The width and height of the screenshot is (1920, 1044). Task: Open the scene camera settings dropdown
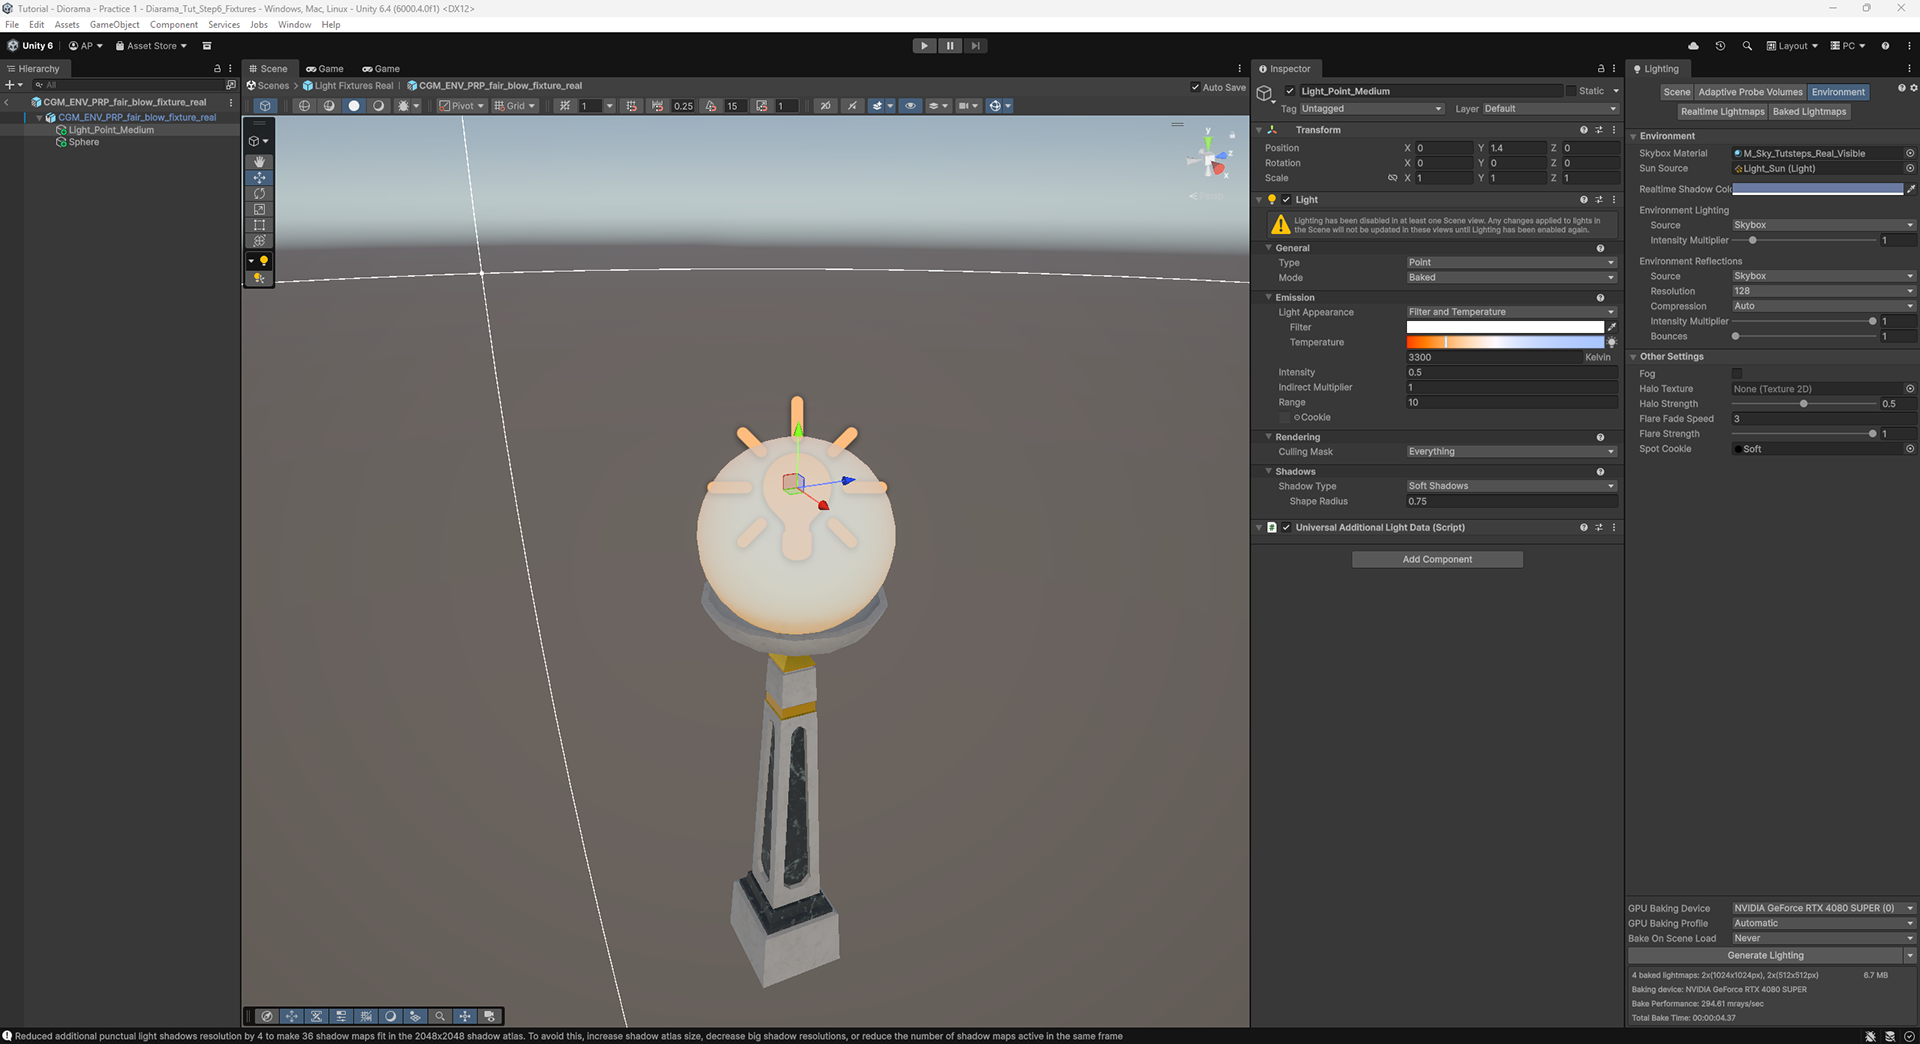pos(968,106)
